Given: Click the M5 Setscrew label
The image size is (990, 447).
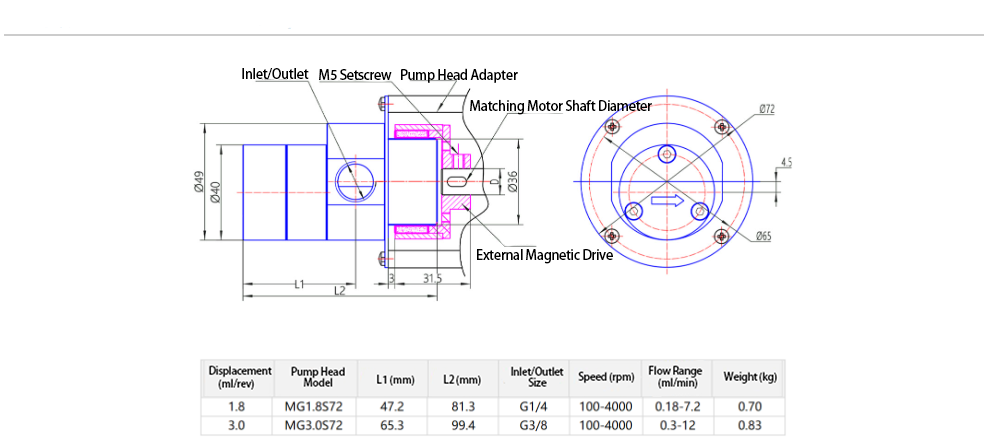Looking at the screenshot, I should point(354,75).
